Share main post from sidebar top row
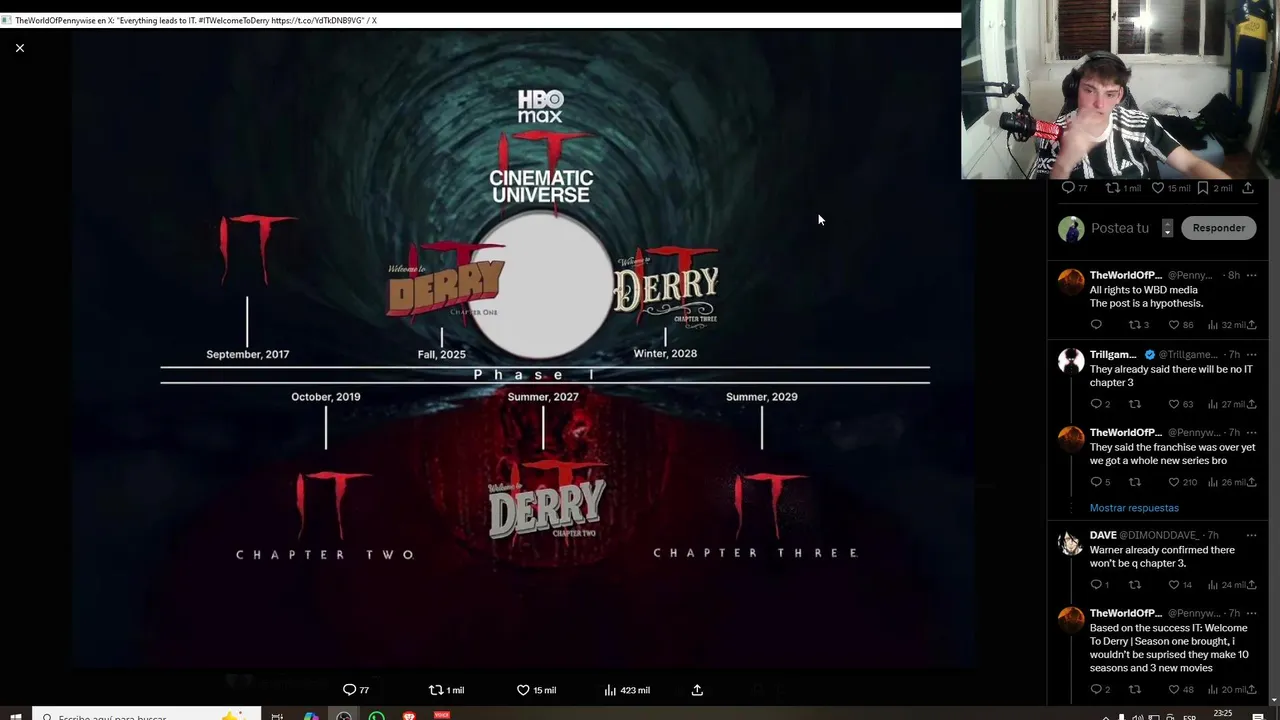 pos(1248,188)
